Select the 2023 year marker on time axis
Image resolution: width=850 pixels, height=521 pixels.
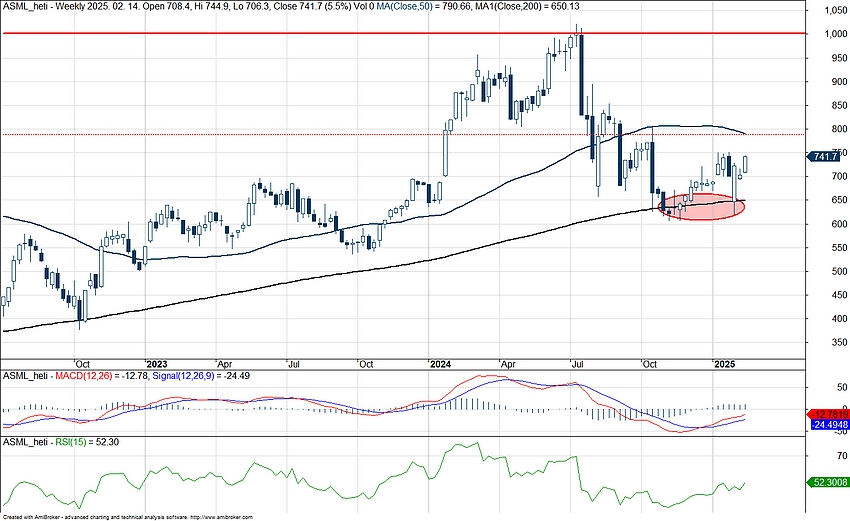156,364
